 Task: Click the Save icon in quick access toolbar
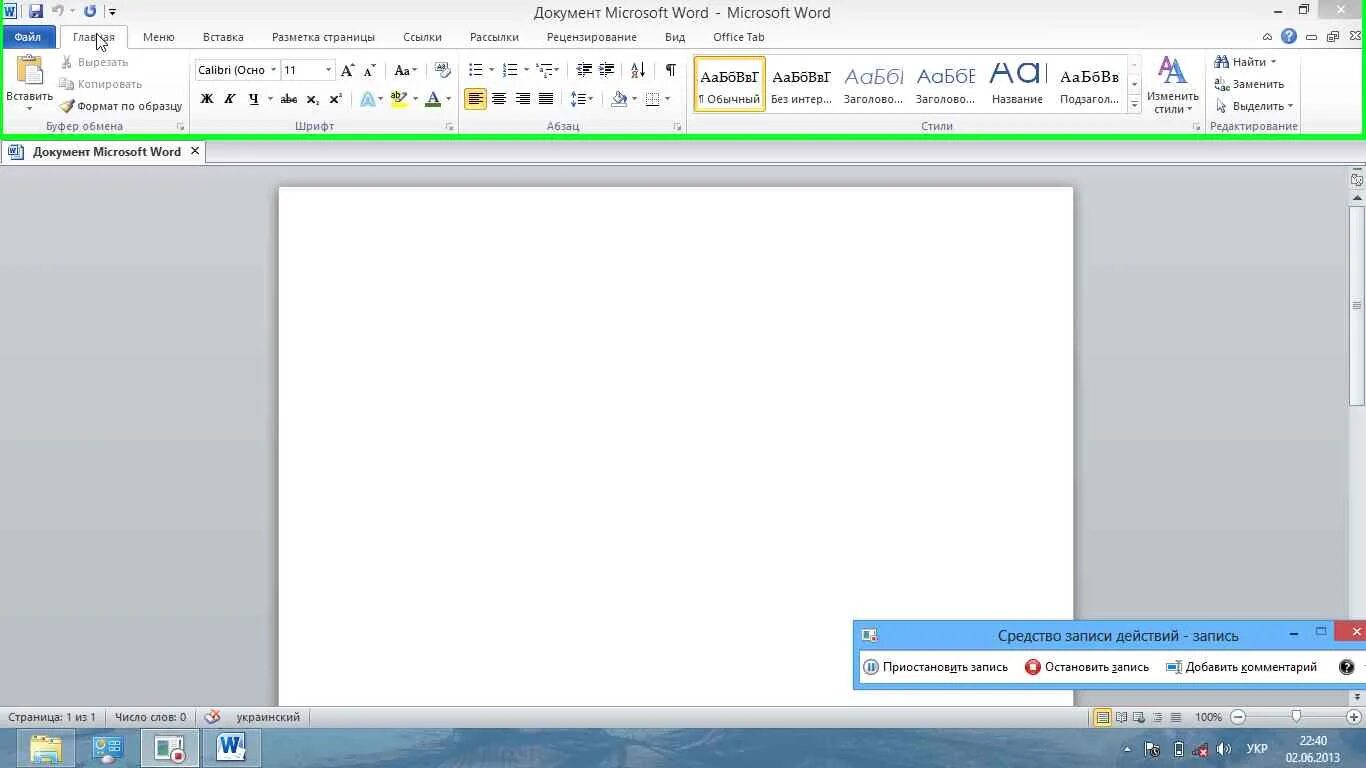click(36, 11)
